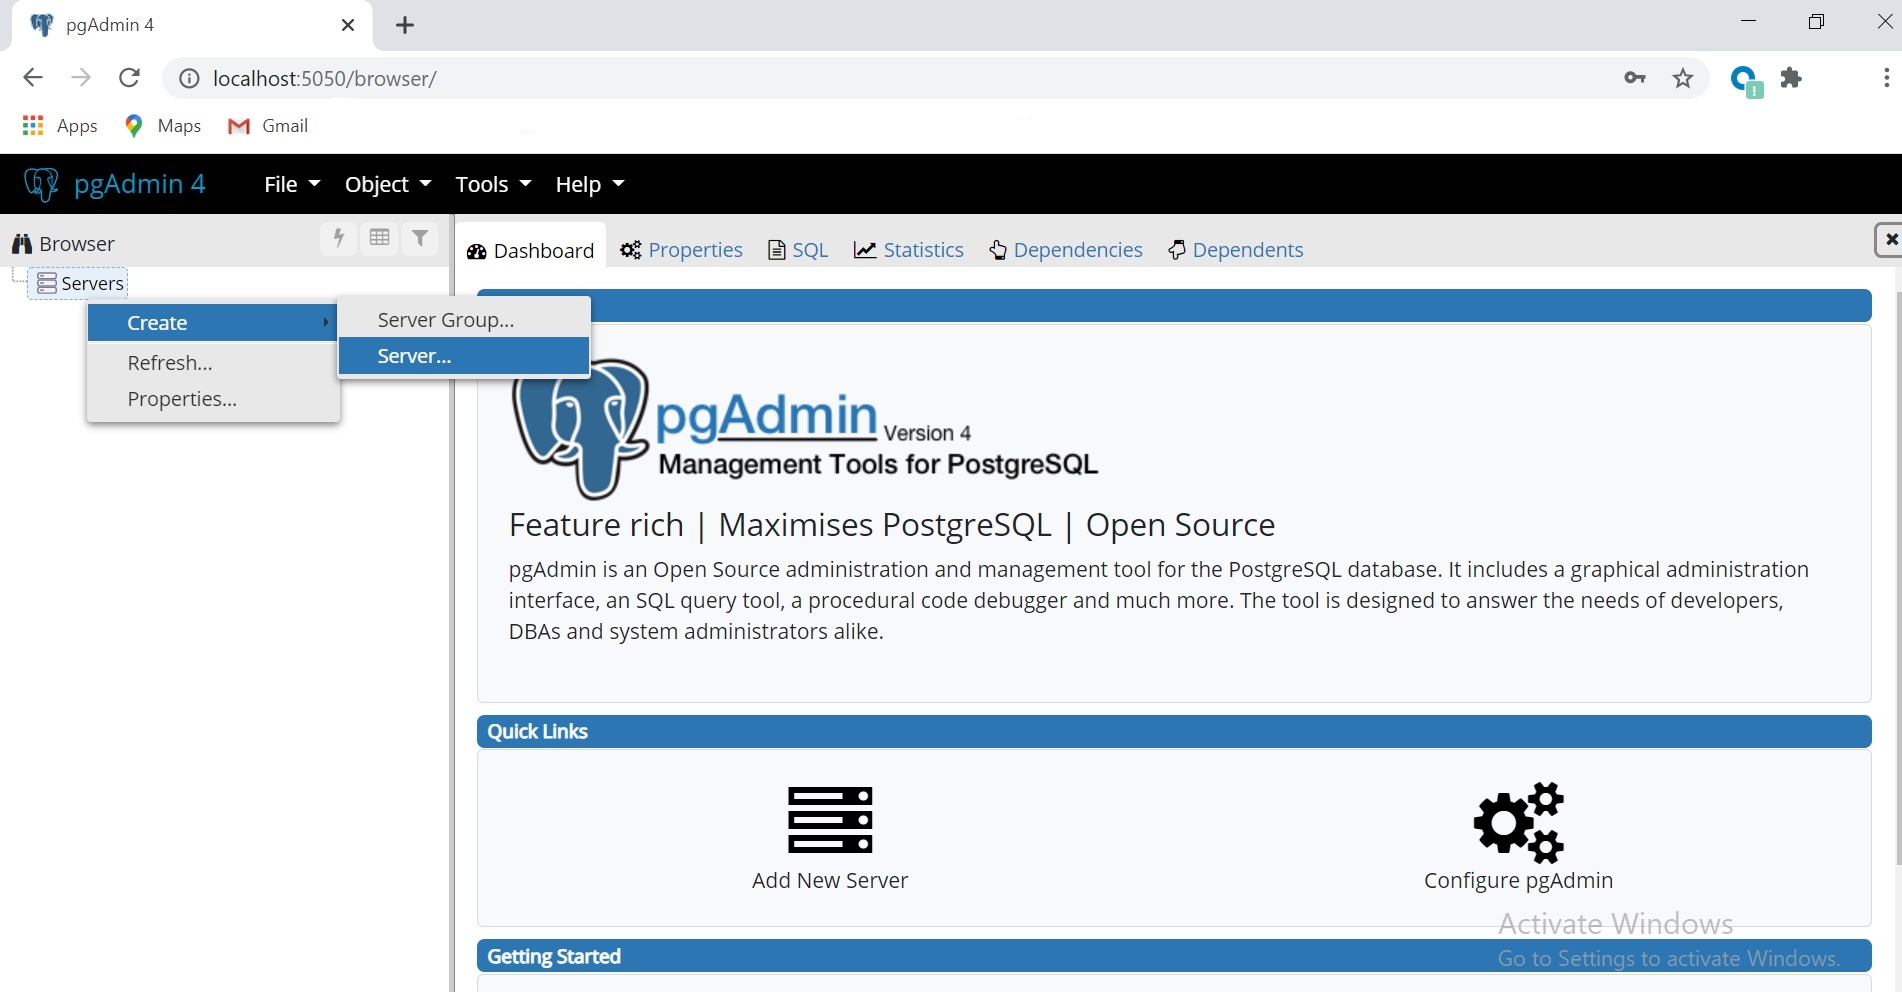Open the File menu dropdown
Image resolution: width=1902 pixels, height=992 pixels.
tap(292, 184)
